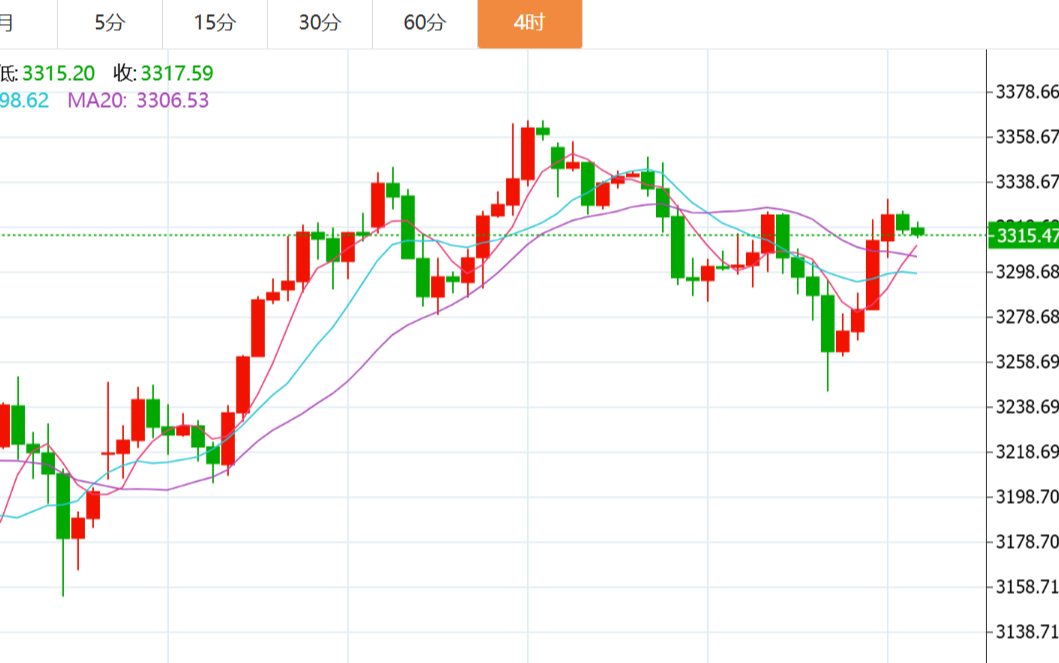Click the green current price tag 3315.47
This screenshot has height=663, width=1059.
click(1024, 235)
